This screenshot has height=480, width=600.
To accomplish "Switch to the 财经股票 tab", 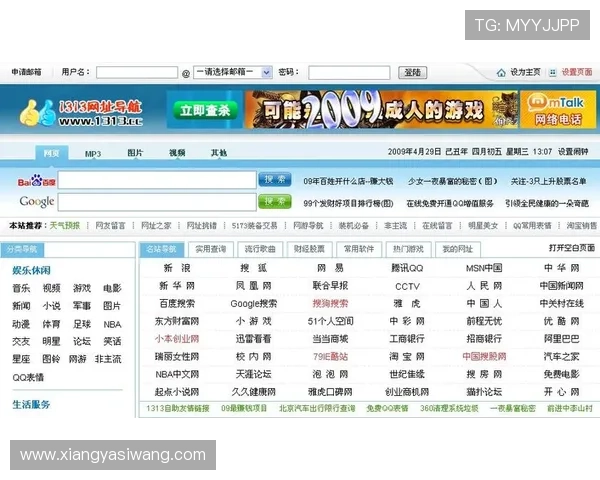I will click(309, 250).
